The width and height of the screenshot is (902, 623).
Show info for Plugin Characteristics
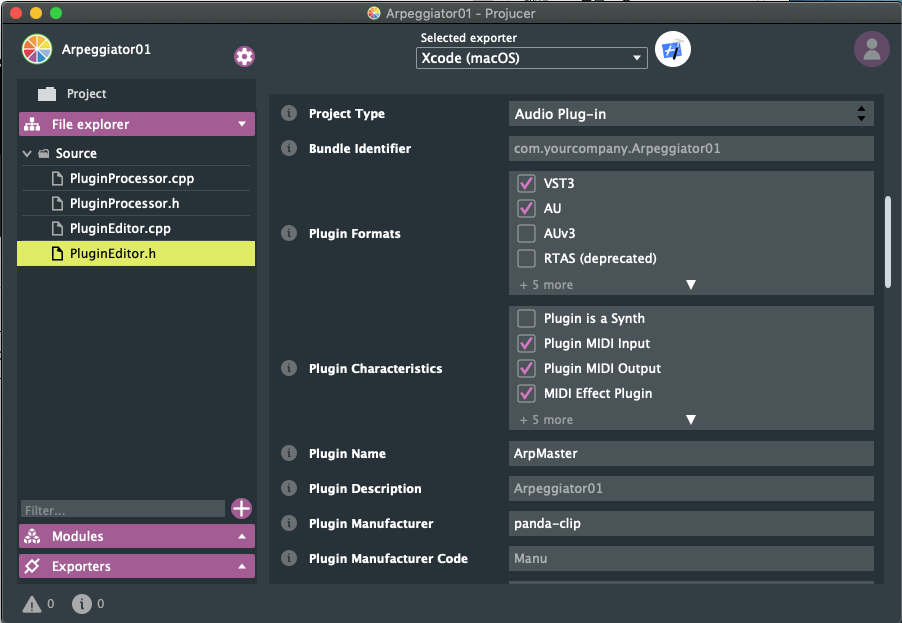(x=289, y=368)
